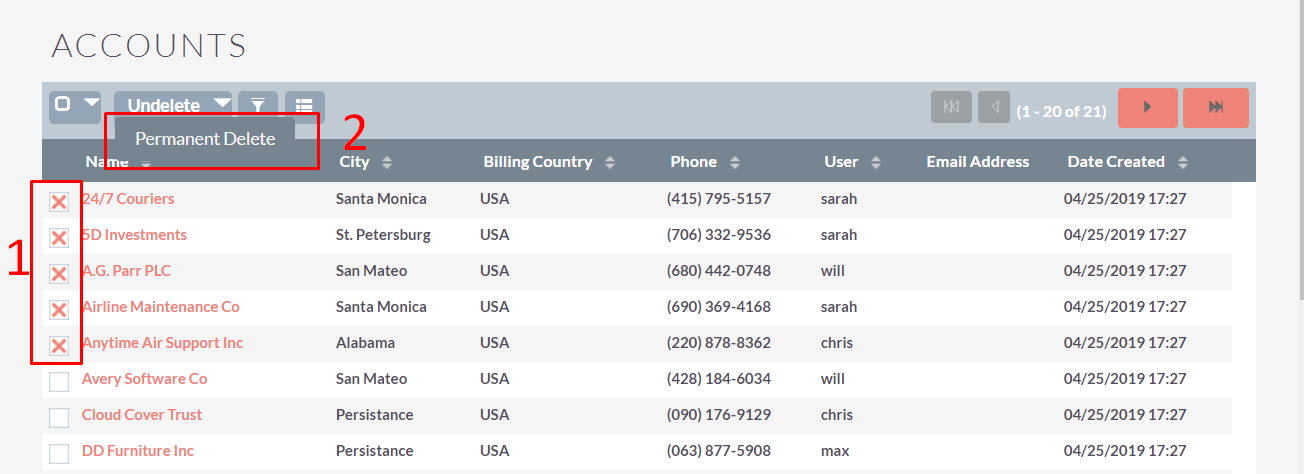Uncheck the 24/7 Couriers row checkbox

click(59, 201)
